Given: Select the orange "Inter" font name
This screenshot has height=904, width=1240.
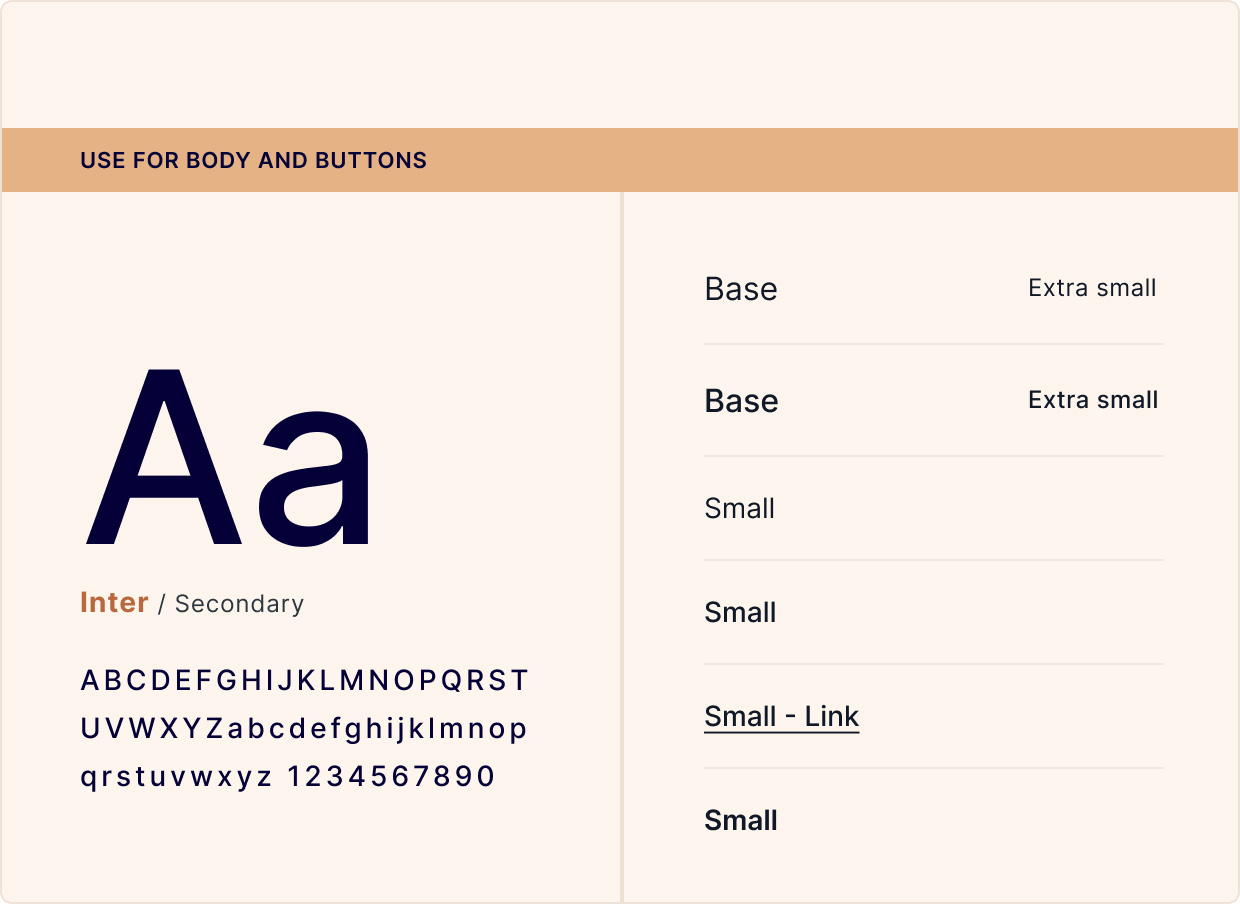Looking at the screenshot, I should 114,603.
